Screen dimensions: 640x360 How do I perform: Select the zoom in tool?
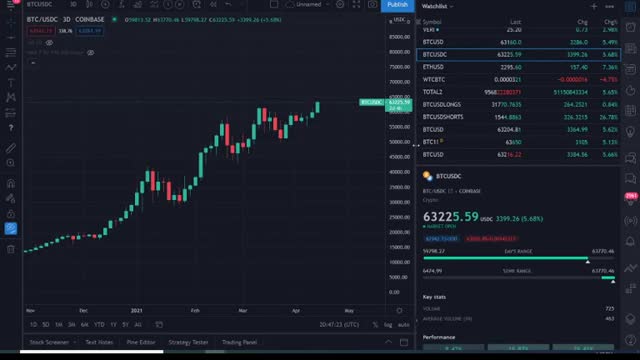coord(11,163)
